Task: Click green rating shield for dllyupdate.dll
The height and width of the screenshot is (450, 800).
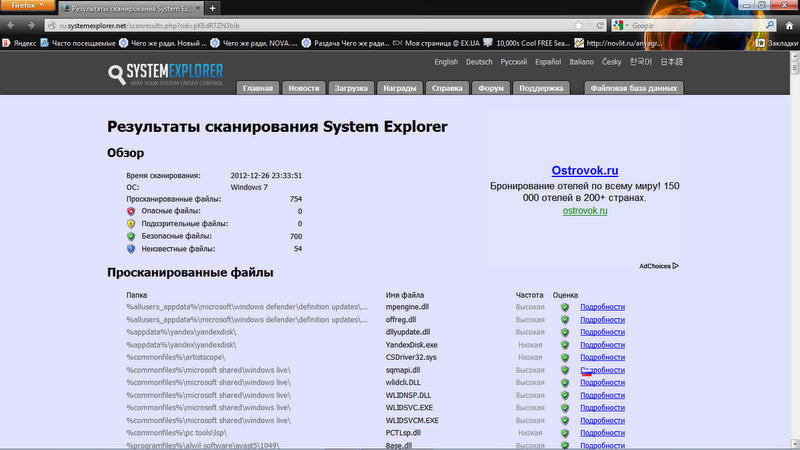Action: (565, 332)
